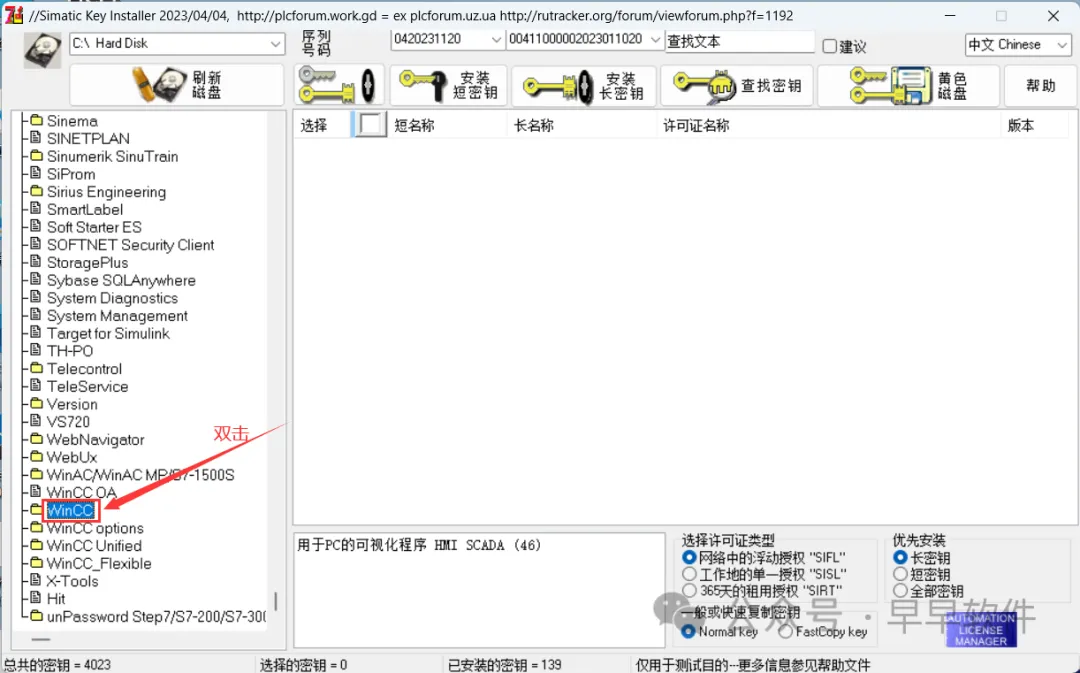The height and width of the screenshot is (673, 1080).
Task: Select Telecontrol in the tree
Action: coord(84,369)
